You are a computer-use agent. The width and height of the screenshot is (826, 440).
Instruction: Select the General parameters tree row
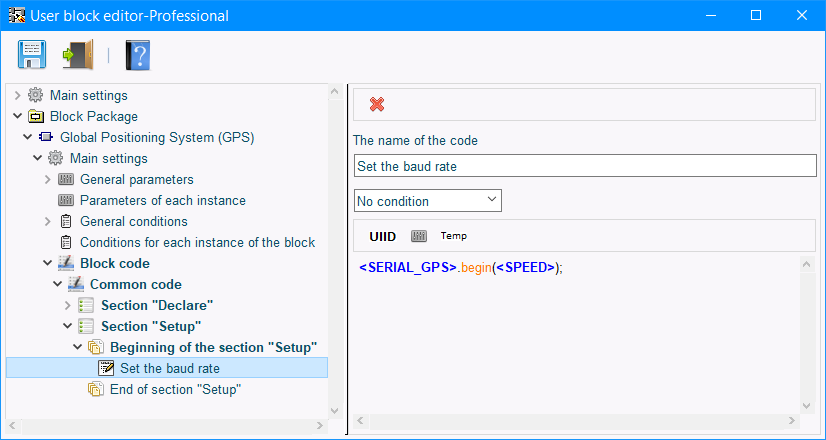coord(137,180)
